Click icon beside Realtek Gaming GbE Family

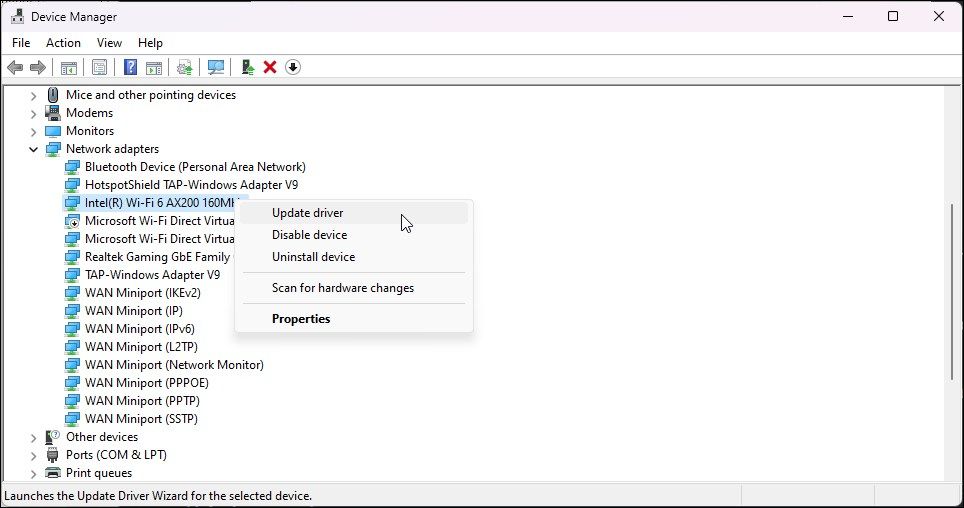72,256
